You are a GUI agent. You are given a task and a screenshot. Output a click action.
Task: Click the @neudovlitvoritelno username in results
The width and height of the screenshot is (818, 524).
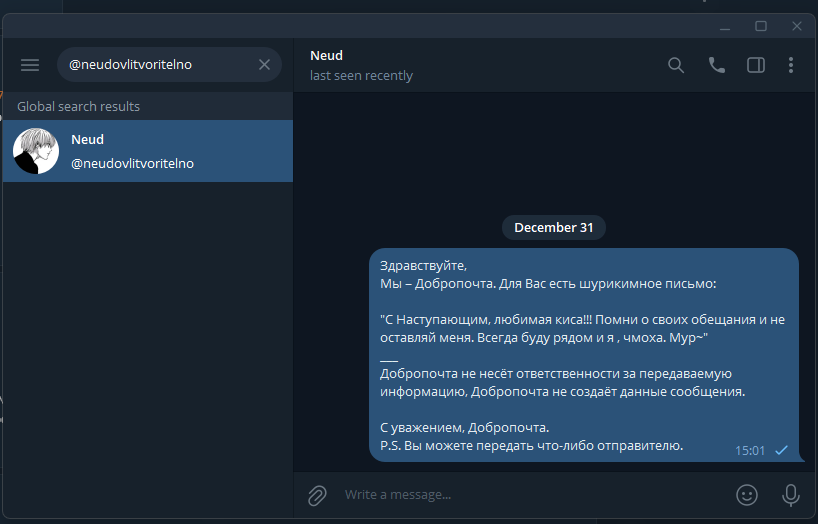tap(132, 163)
